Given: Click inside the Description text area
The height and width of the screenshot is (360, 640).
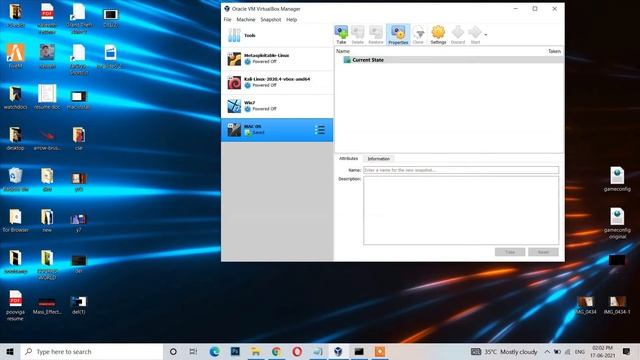Looking at the screenshot, I should (461, 211).
